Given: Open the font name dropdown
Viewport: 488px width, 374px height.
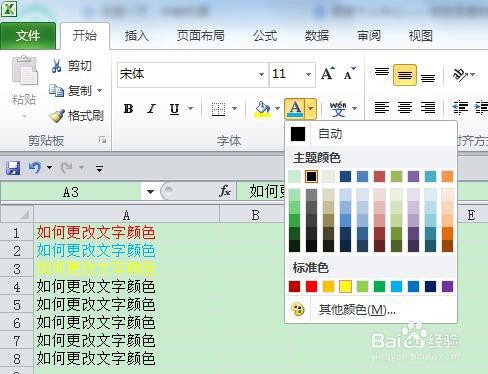Looking at the screenshot, I should (x=261, y=74).
